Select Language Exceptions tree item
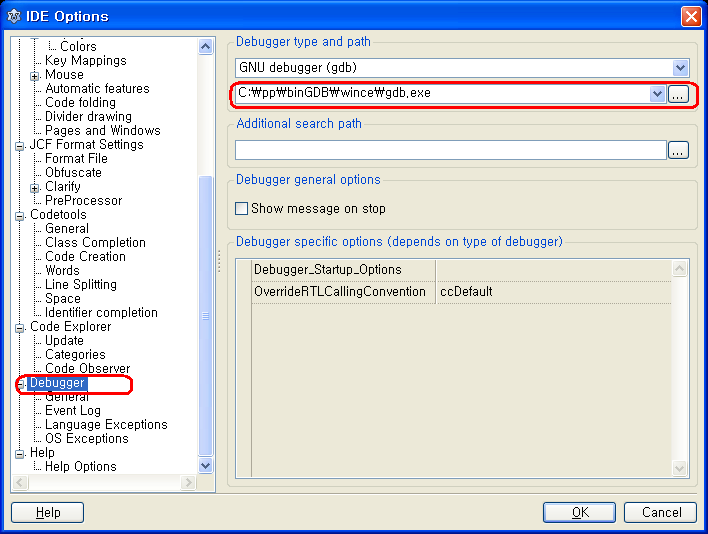Image resolution: width=708 pixels, height=534 pixels. (106, 424)
